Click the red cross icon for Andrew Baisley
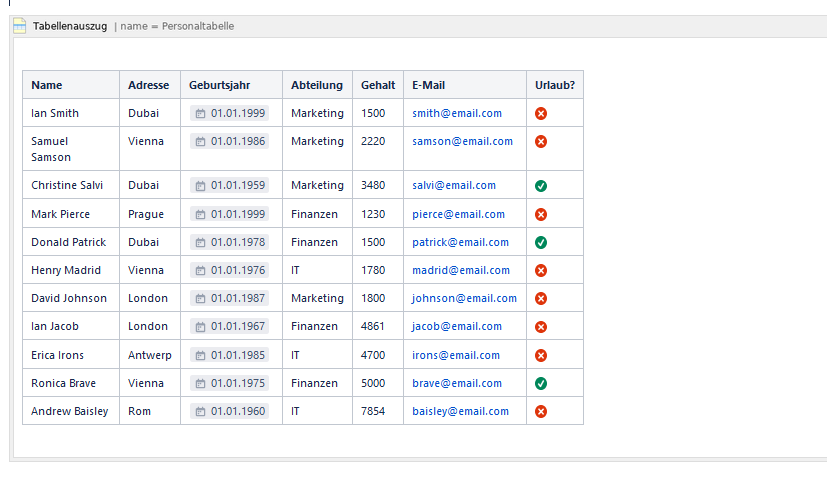Viewport: 827px width, 489px height. point(541,411)
